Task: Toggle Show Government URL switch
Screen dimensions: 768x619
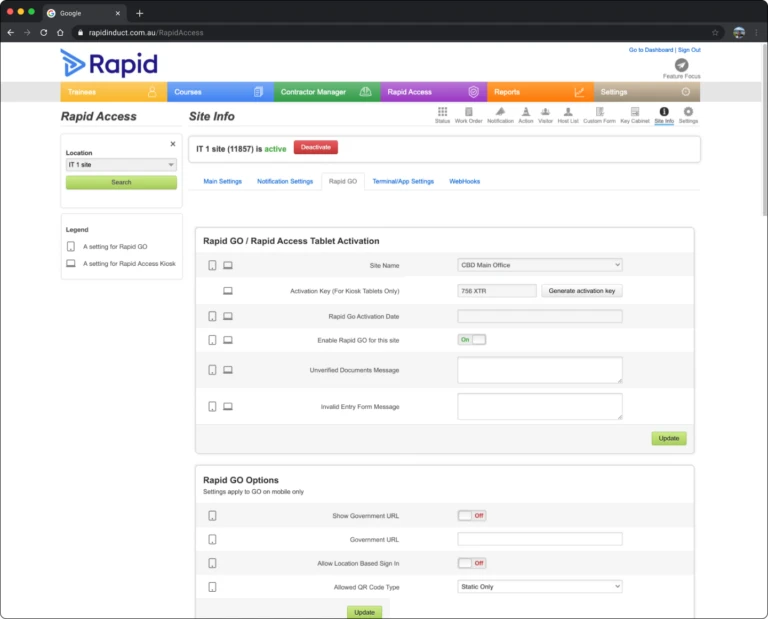Action: click(472, 516)
